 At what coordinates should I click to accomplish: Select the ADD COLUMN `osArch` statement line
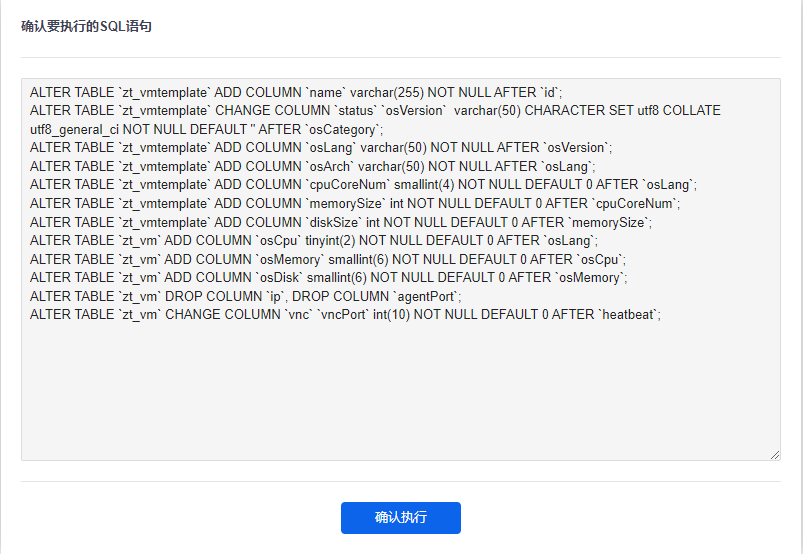tap(312, 167)
